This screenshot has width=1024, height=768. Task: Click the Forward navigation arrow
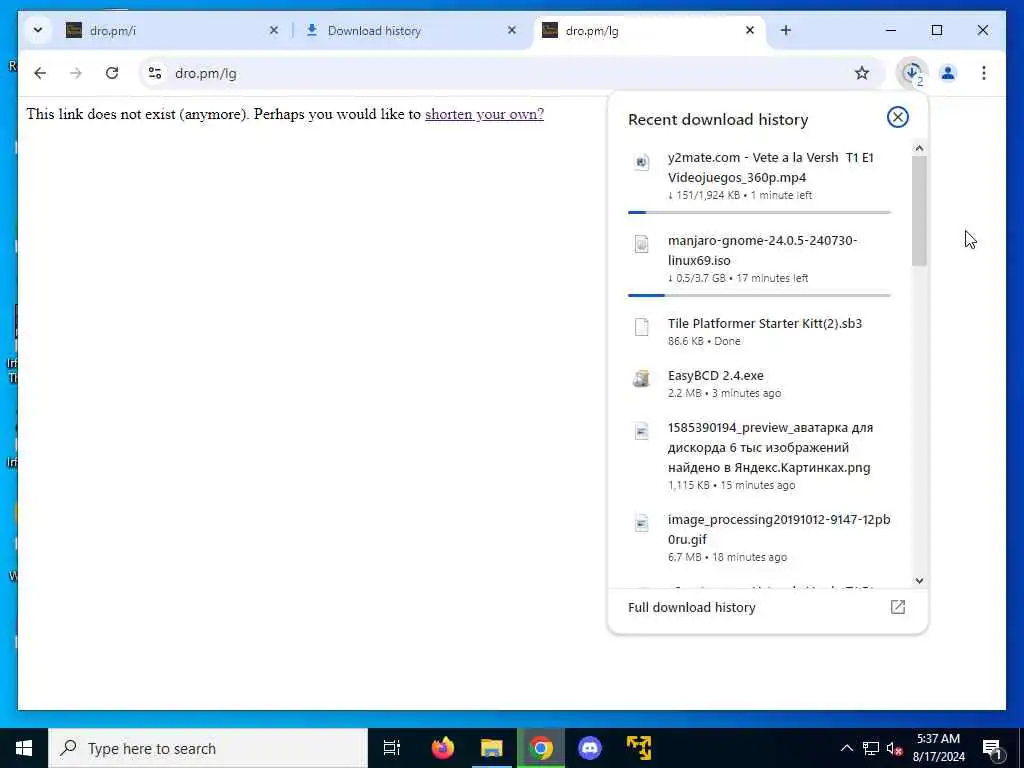coord(76,73)
